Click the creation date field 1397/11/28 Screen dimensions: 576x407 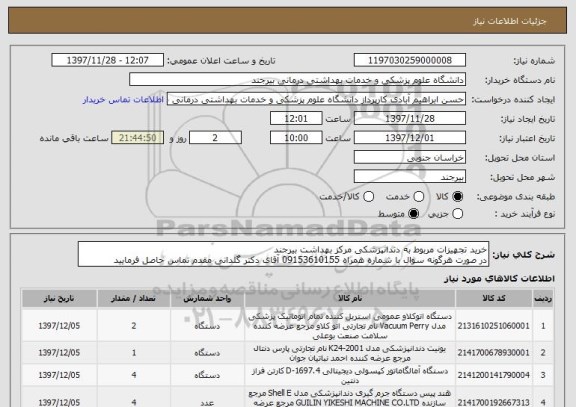click(x=410, y=119)
